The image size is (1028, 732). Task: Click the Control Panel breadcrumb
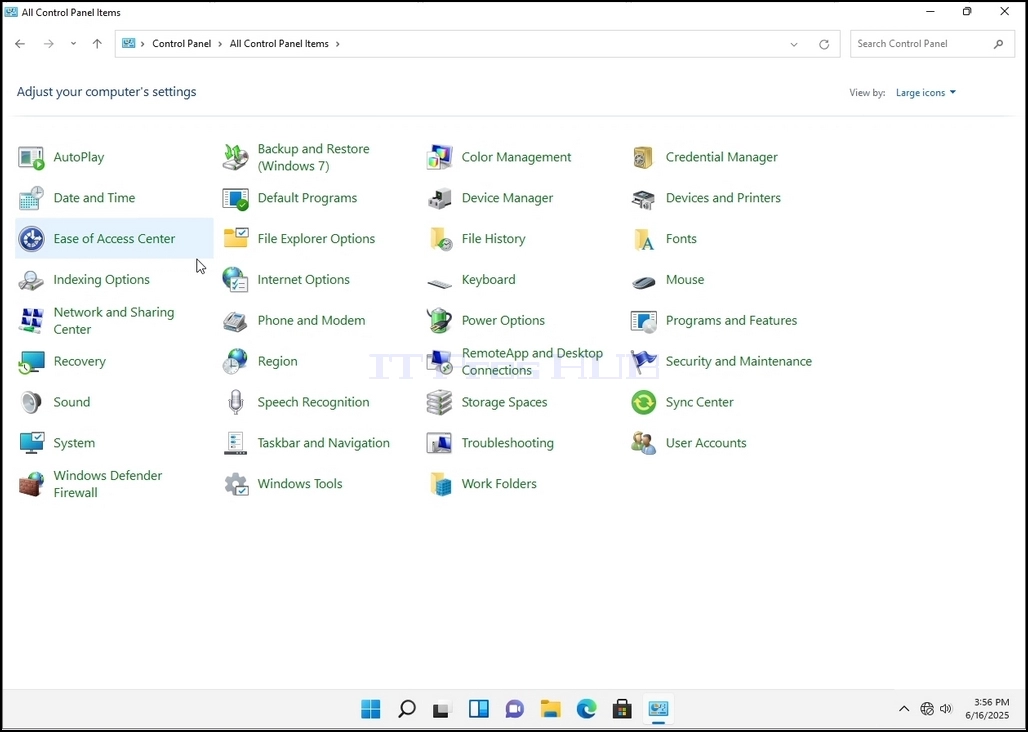182,44
